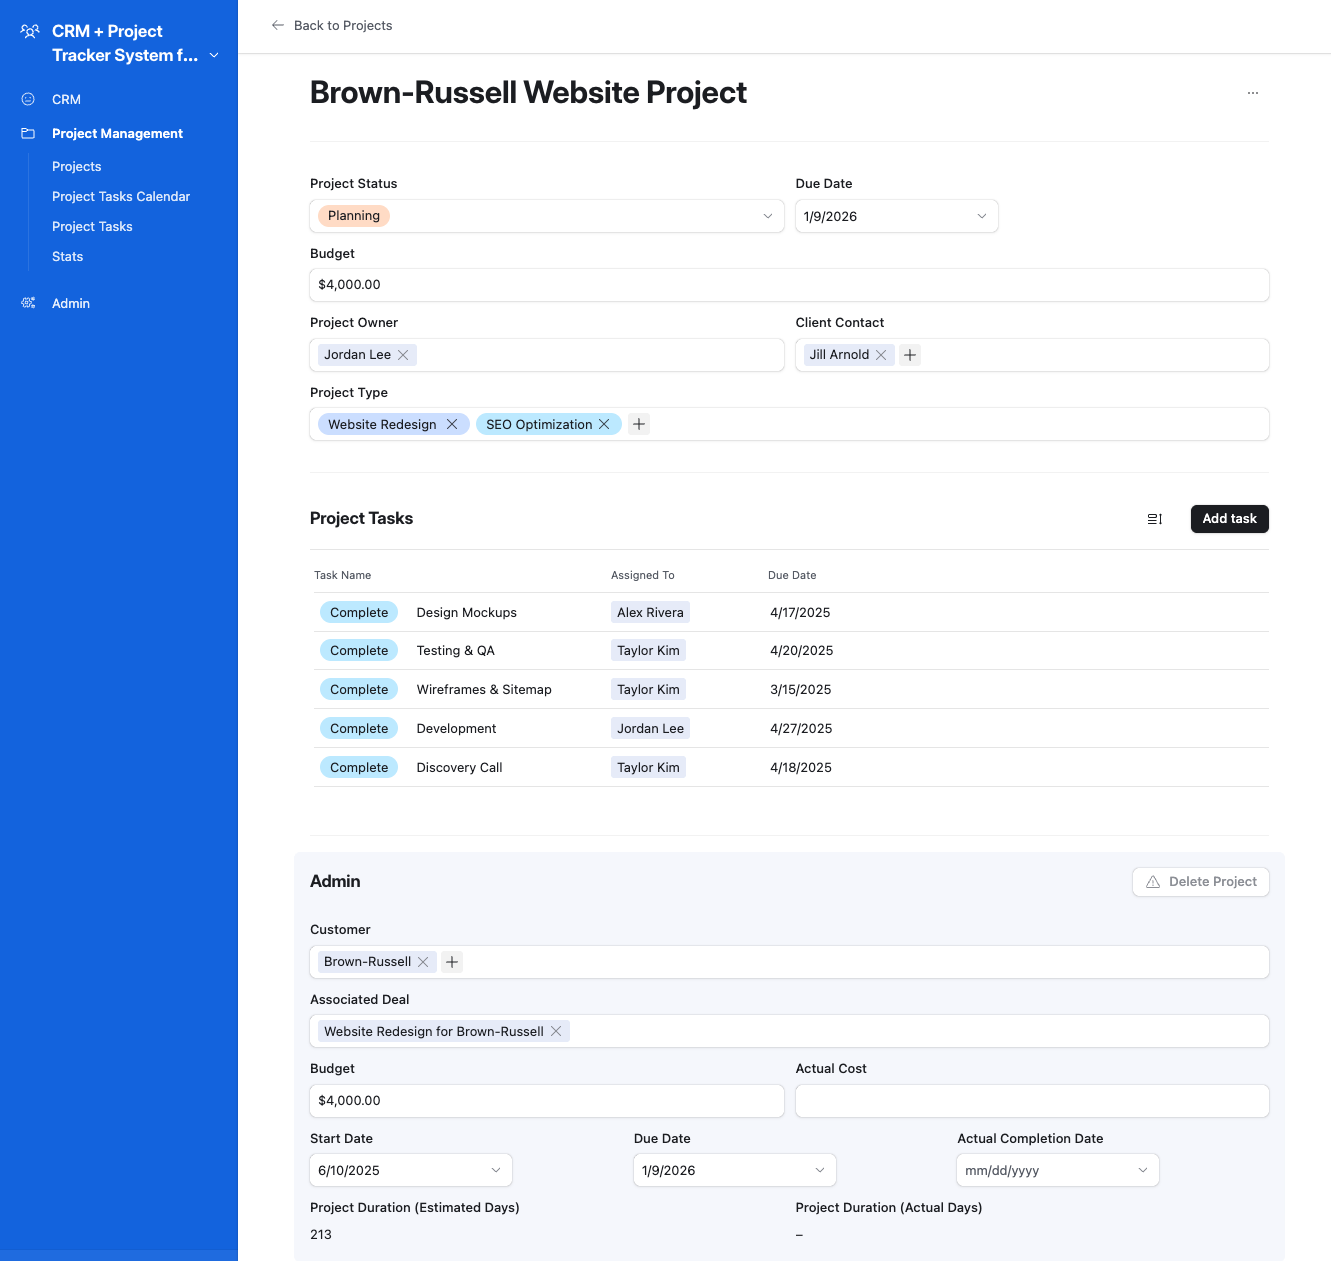The width and height of the screenshot is (1331, 1261).
Task: Select the CRM smiley icon in sidebar
Action: tap(28, 99)
